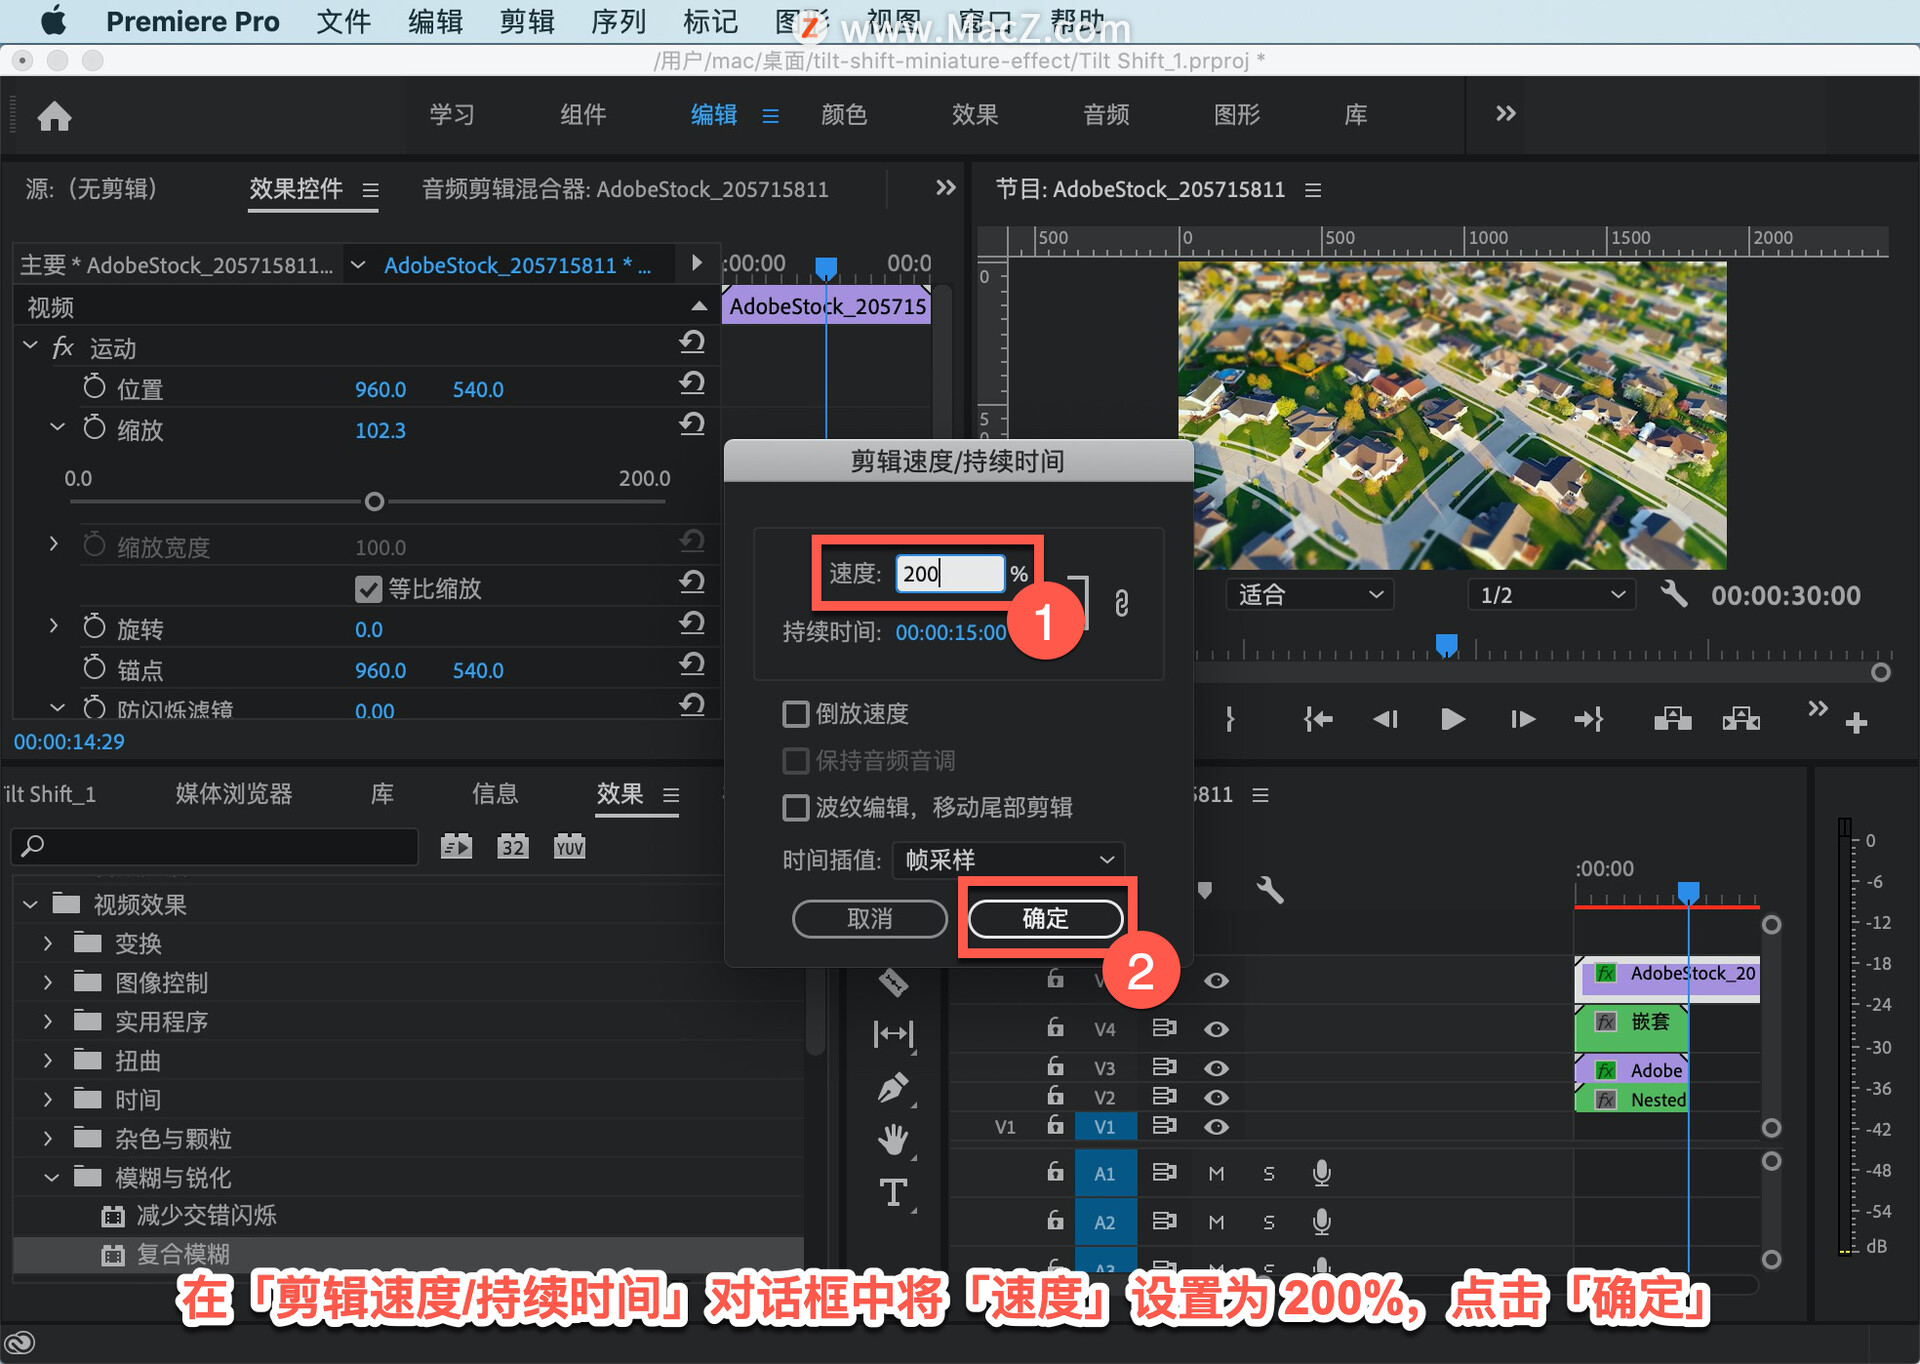This screenshot has width=1920, height=1364.
Task: Solo track A2
Action: click(x=1268, y=1222)
